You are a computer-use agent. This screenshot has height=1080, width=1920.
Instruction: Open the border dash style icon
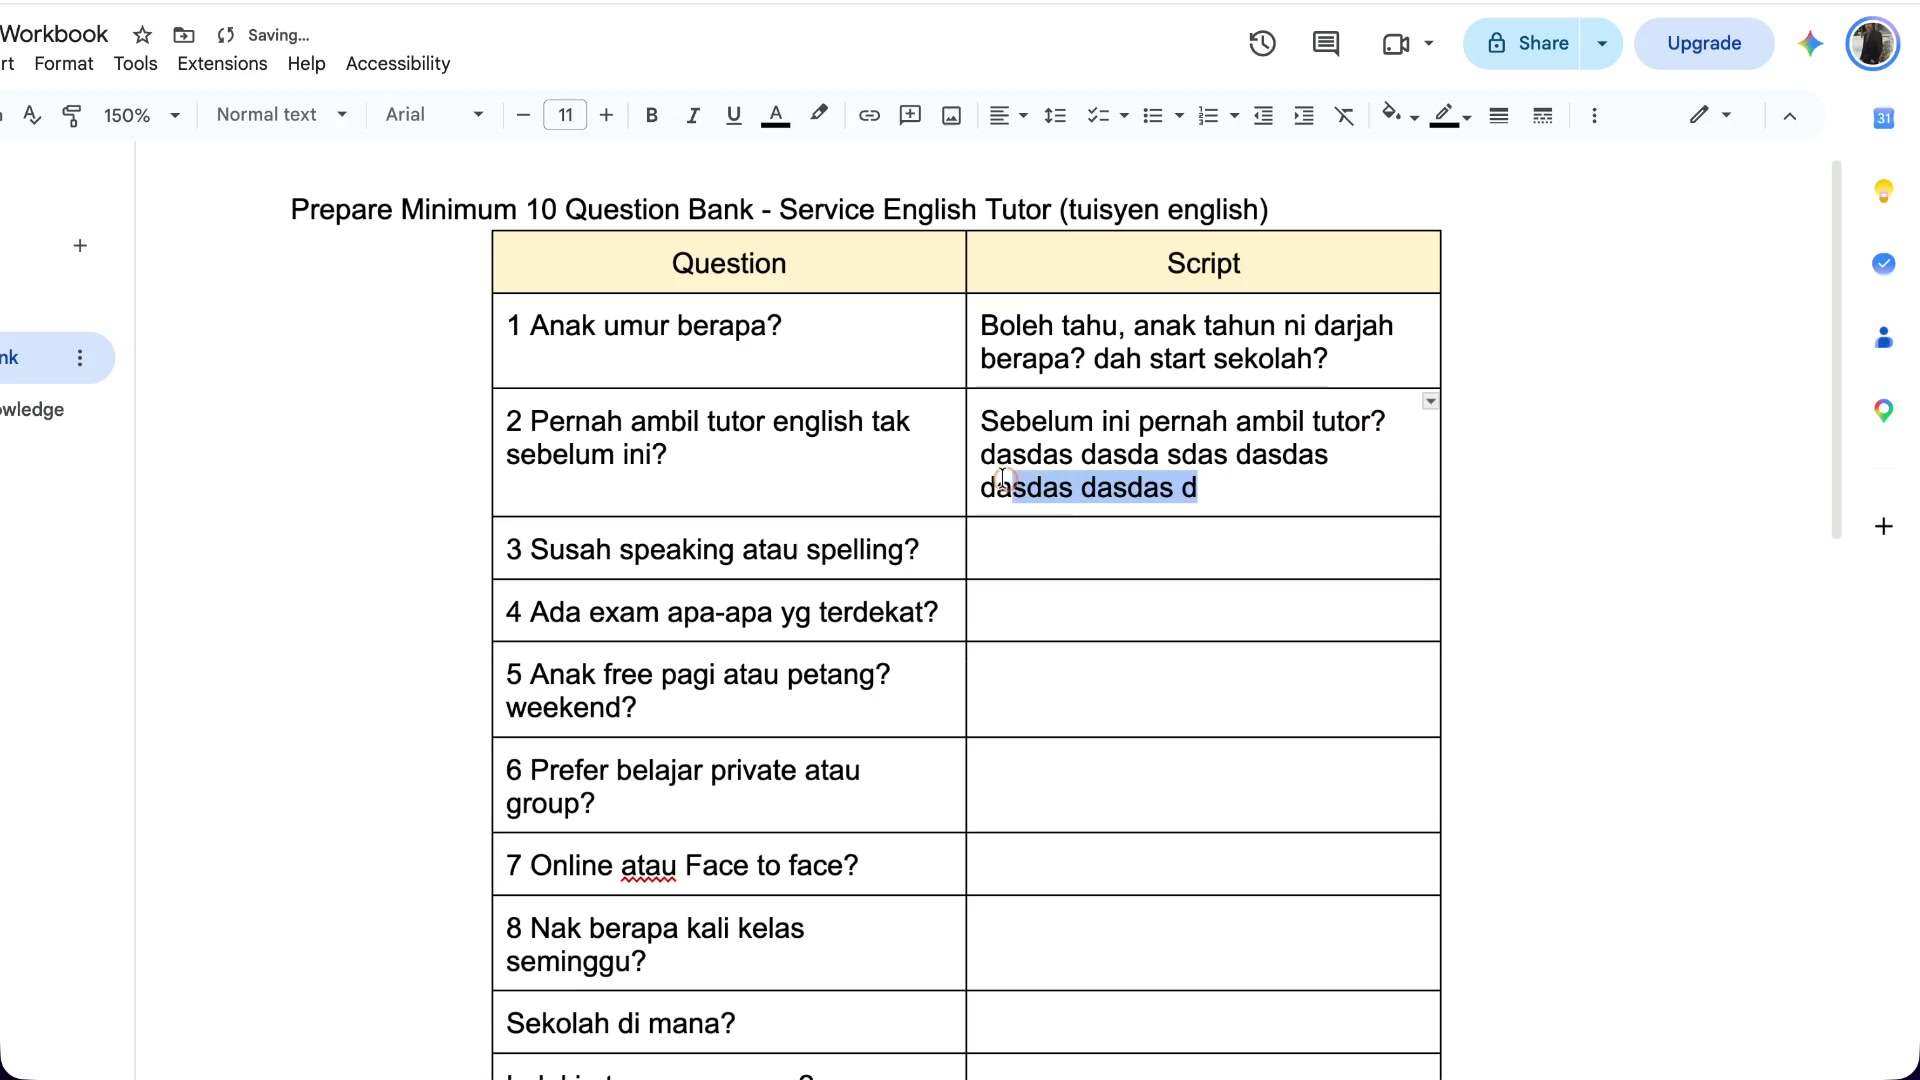[x=1543, y=115]
